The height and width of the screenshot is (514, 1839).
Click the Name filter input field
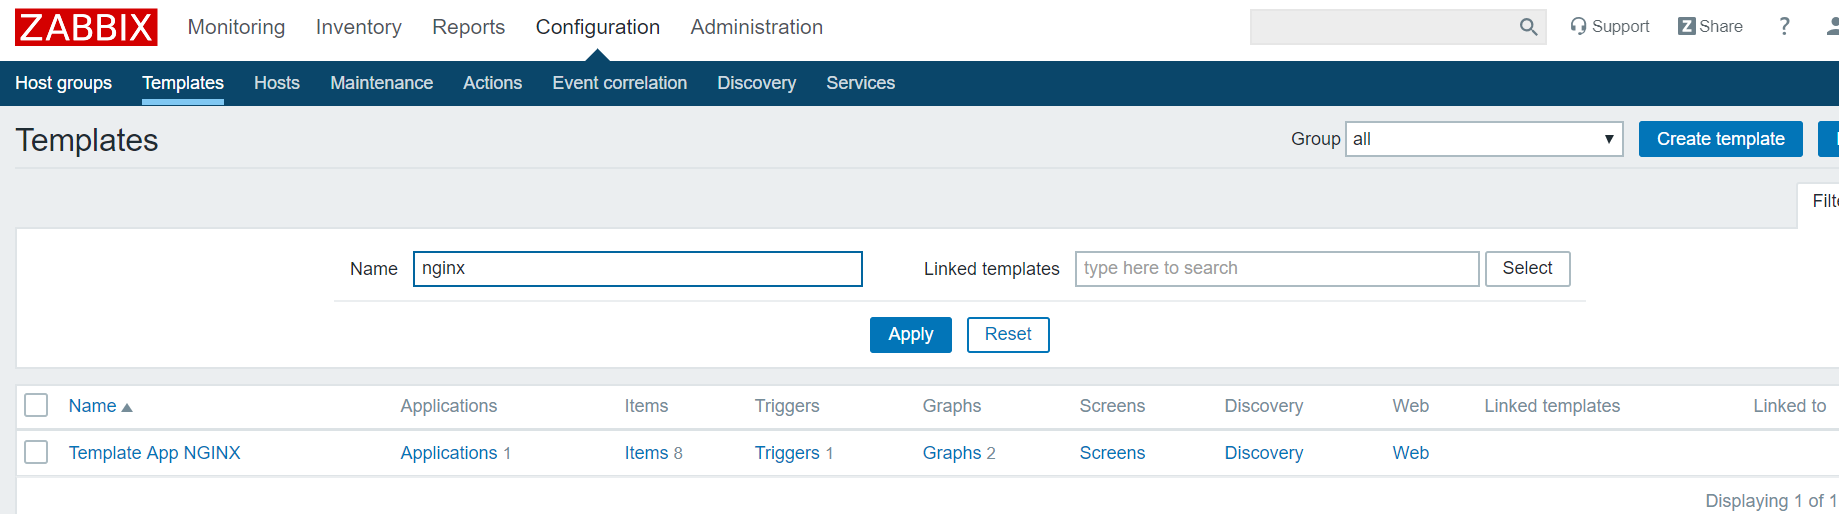tap(637, 269)
